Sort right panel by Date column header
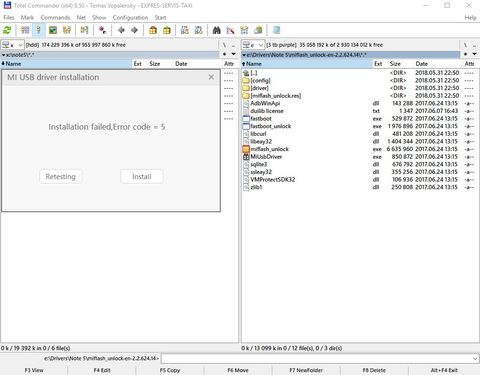480x375 pixels. coord(438,64)
